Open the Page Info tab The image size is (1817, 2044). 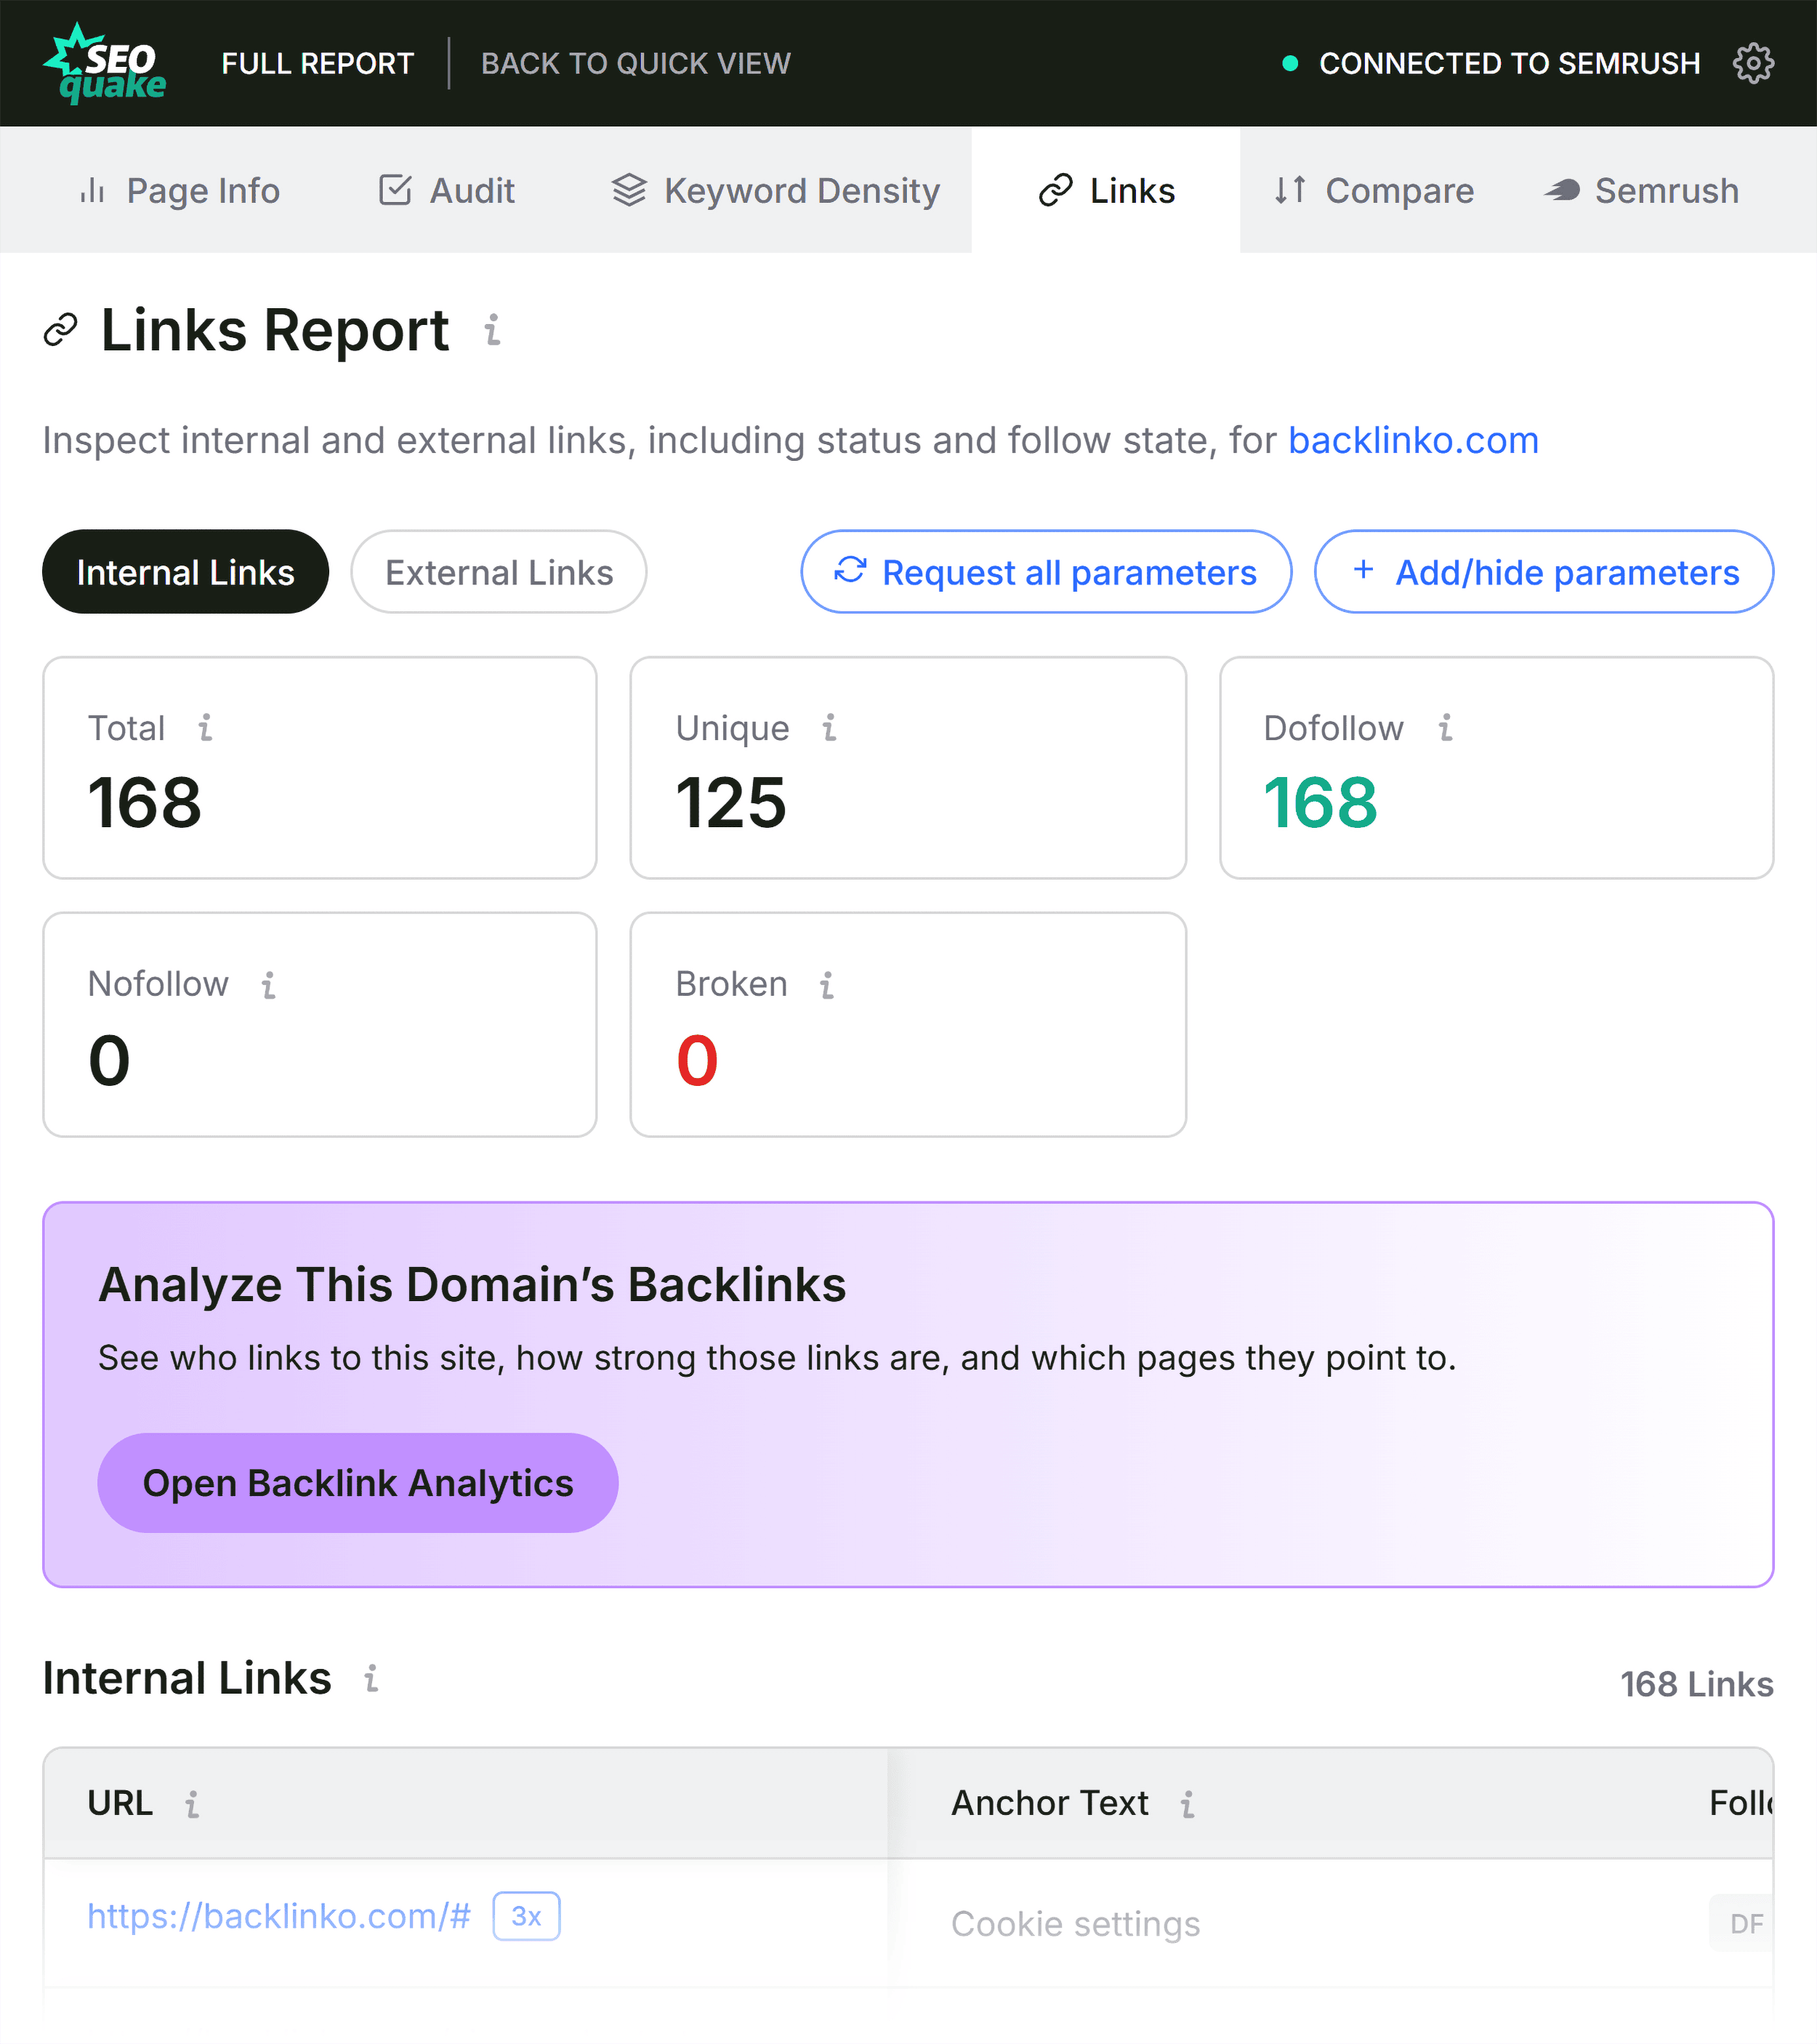click(180, 190)
